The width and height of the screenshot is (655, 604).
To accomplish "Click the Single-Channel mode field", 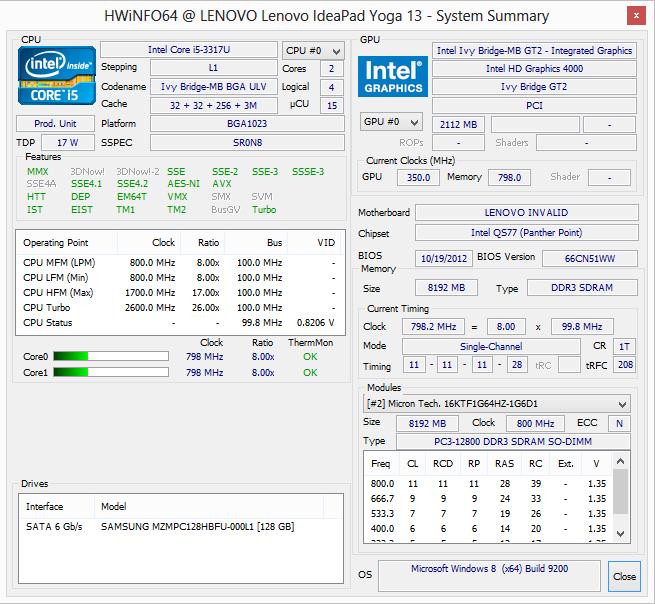I will pos(491,346).
